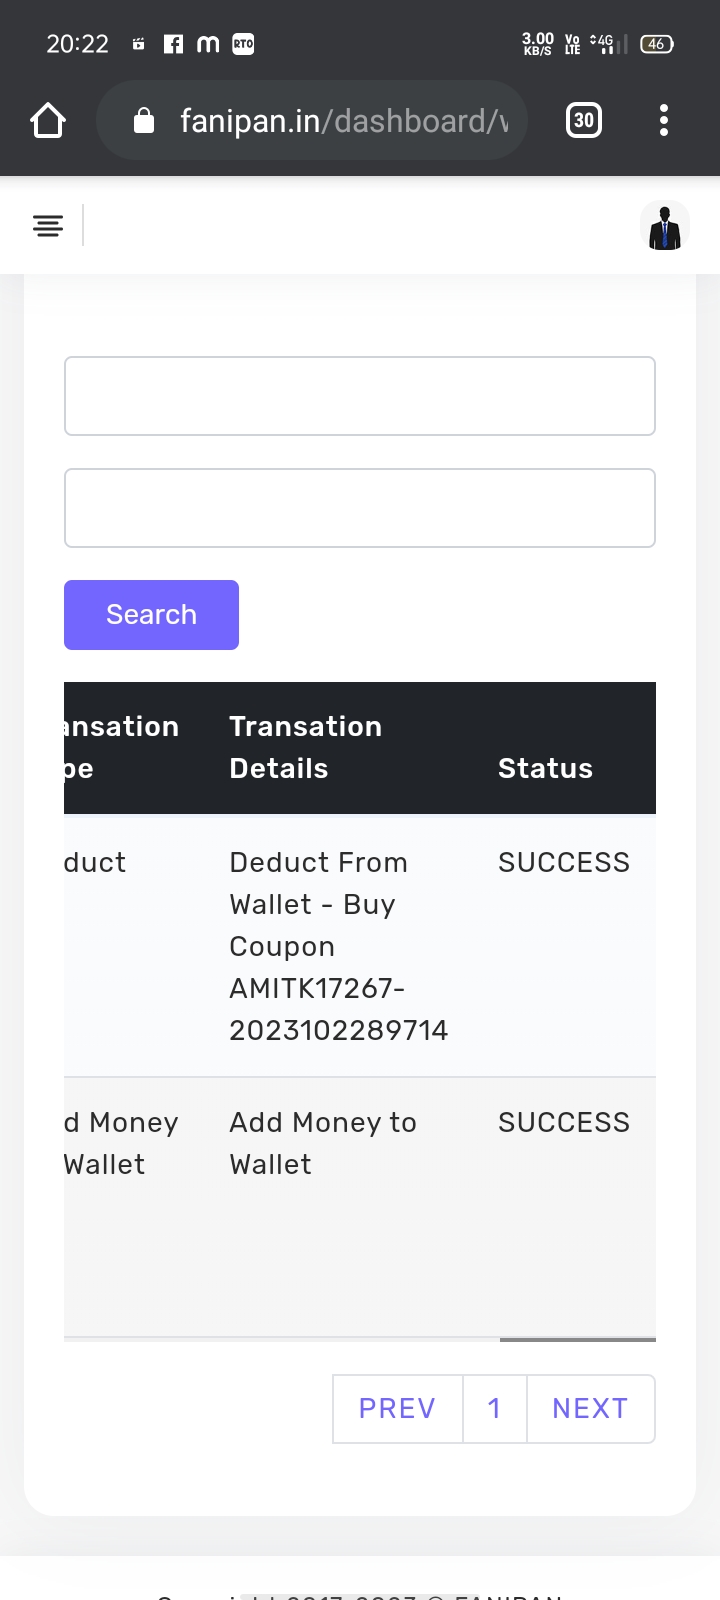
Task: Click the Transation Details column header
Action: pyautogui.click(x=305, y=747)
